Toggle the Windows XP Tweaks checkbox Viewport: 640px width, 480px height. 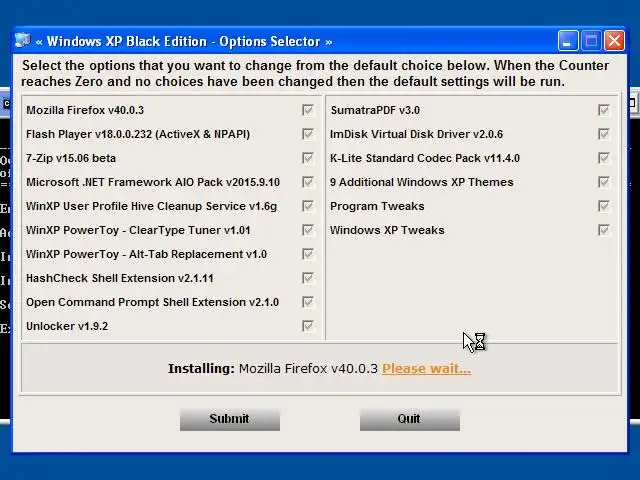(604, 230)
